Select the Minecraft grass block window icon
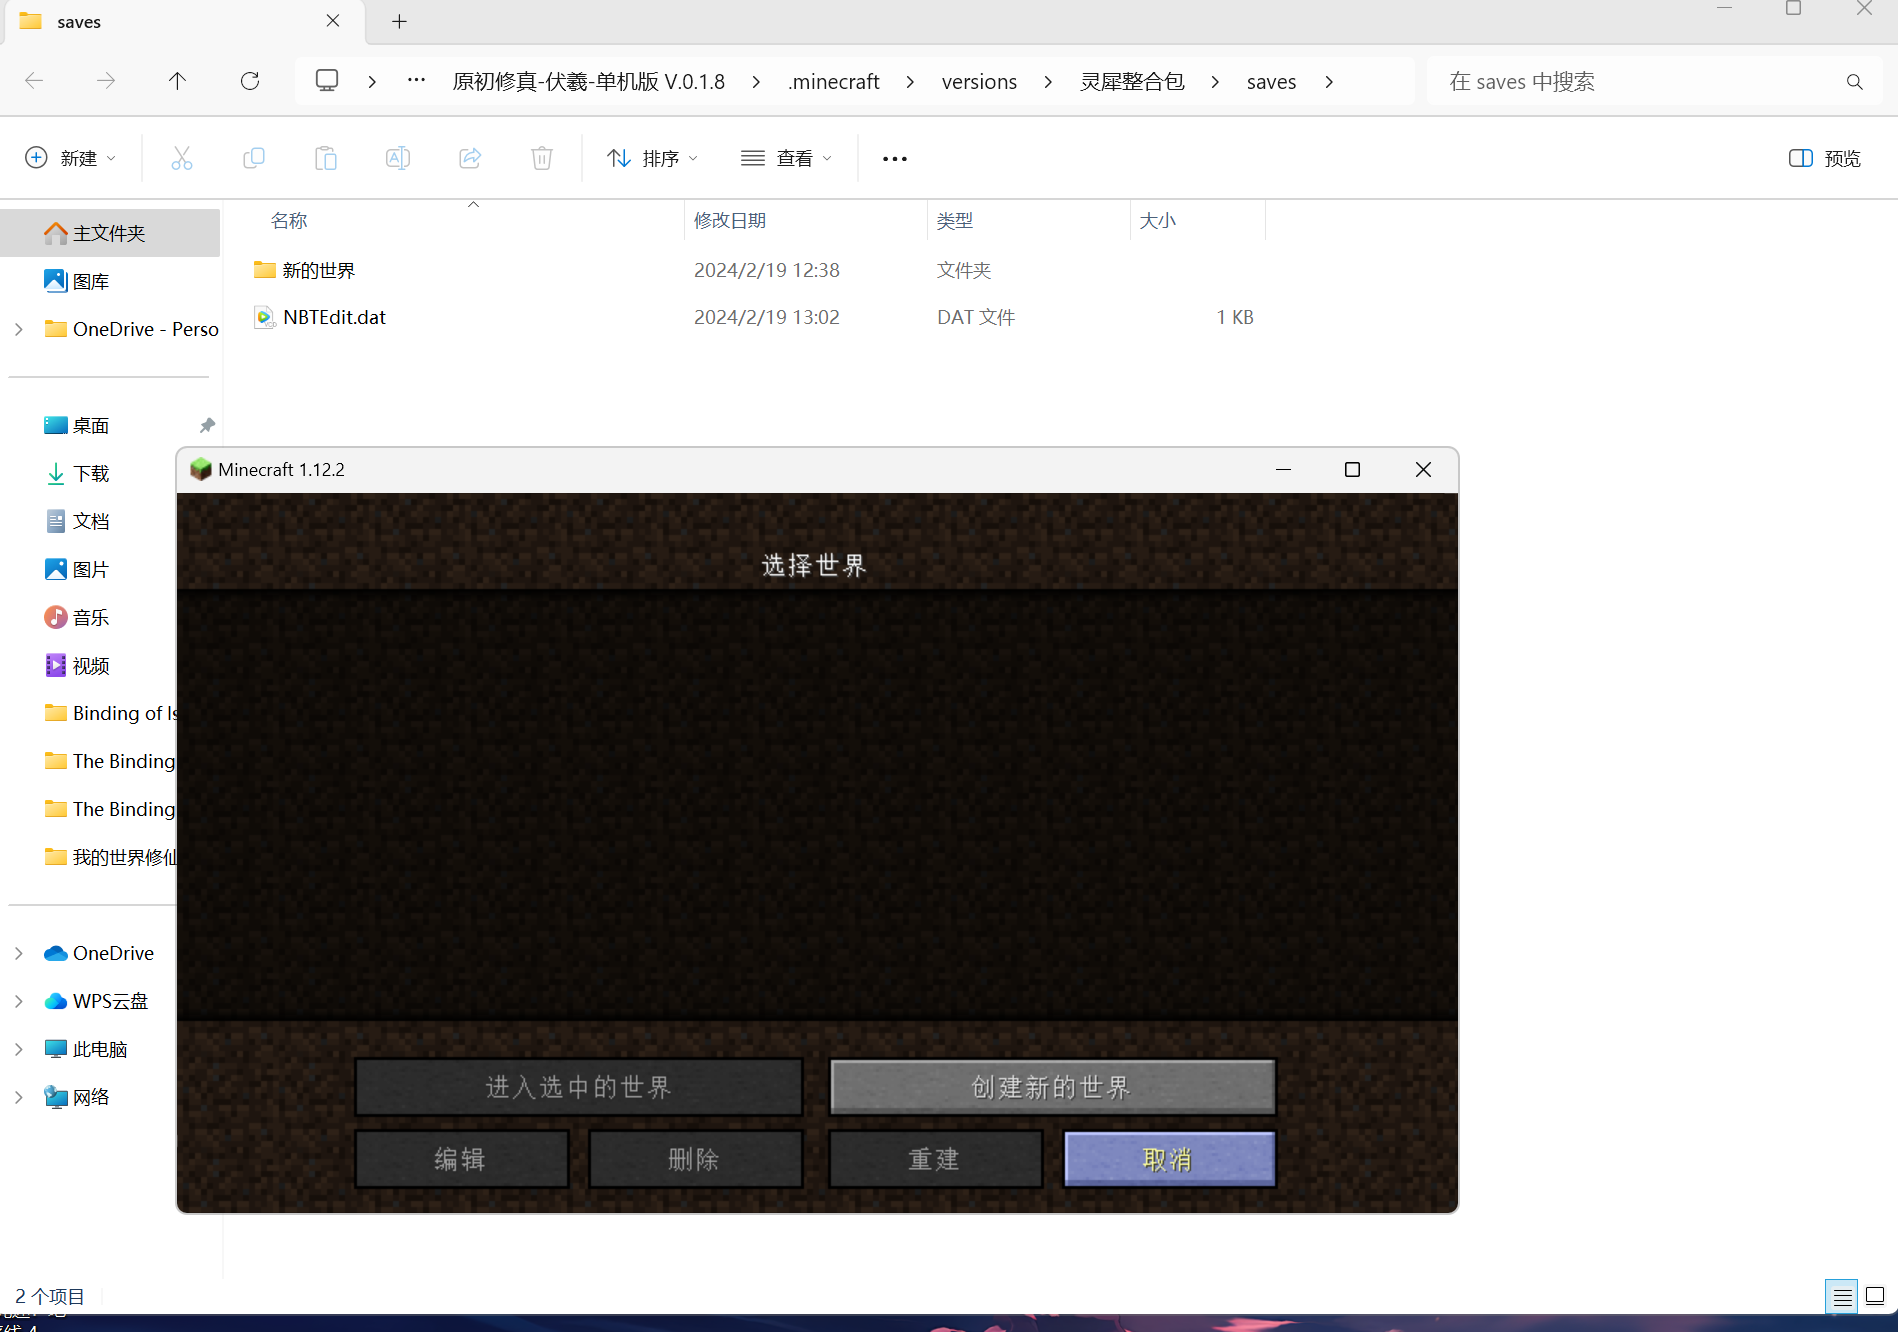 click(x=201, y=469)
